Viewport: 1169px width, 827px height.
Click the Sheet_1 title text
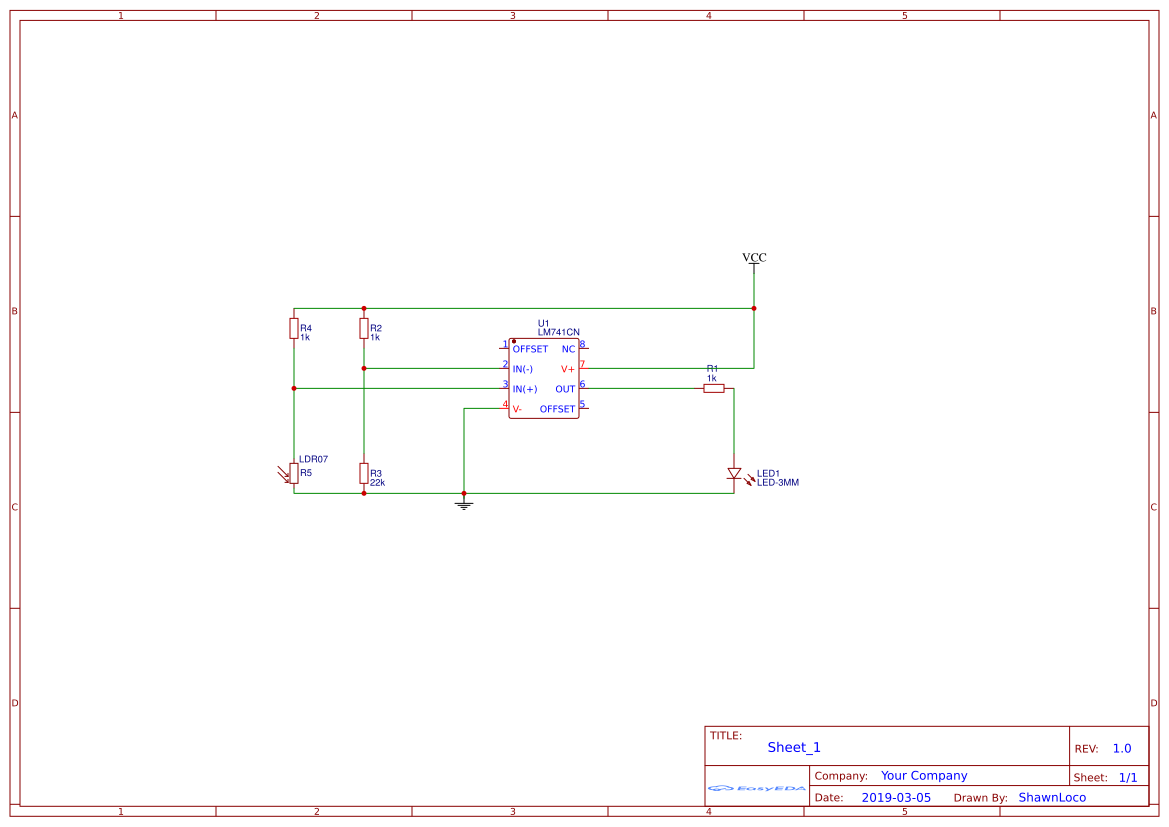coord(793,747)
